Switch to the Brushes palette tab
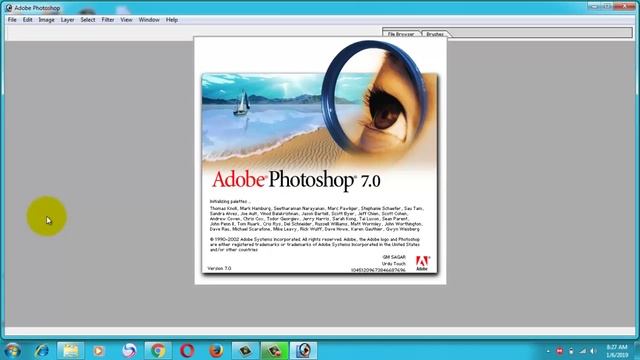 tap(435, 33)
